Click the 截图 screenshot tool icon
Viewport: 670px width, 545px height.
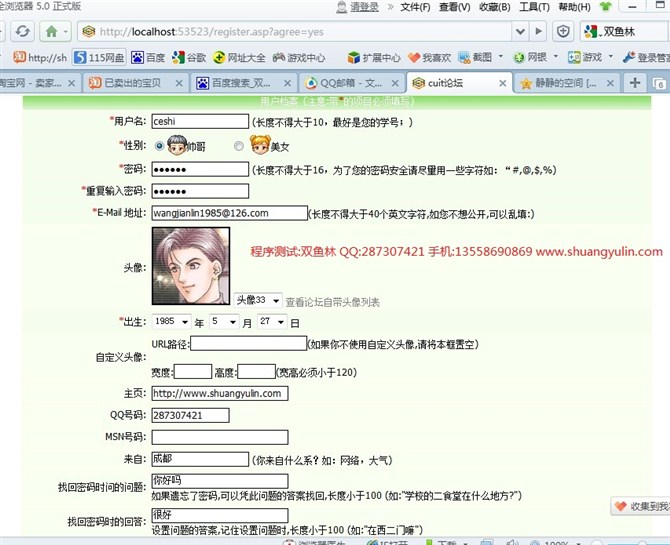[464, 57]
